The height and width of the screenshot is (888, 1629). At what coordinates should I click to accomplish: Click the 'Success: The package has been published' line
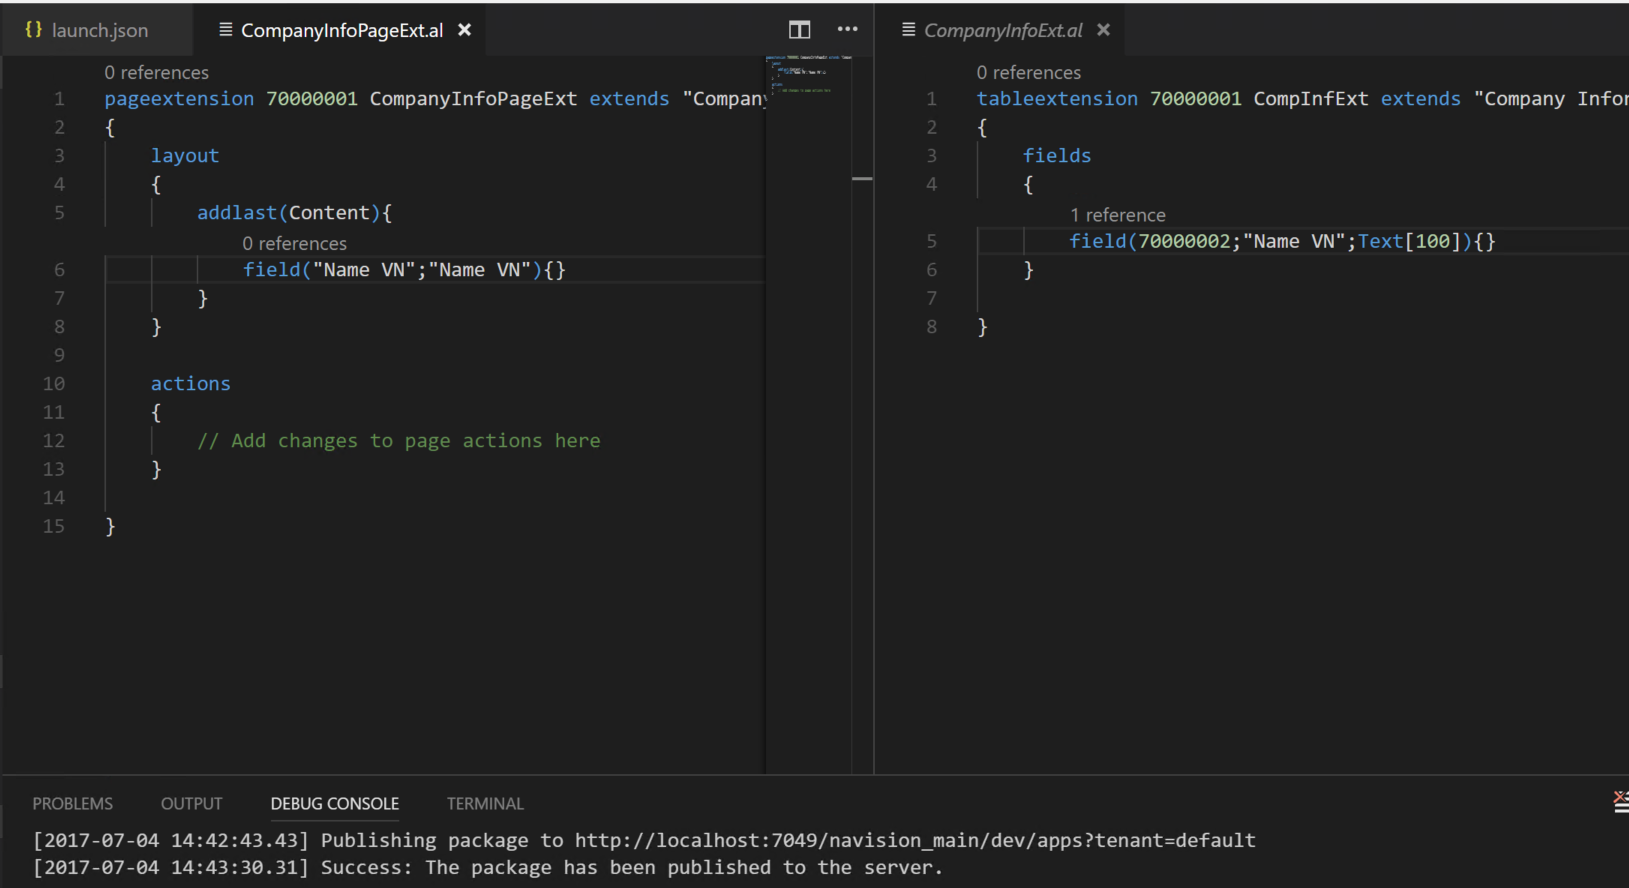click(488, 867)
